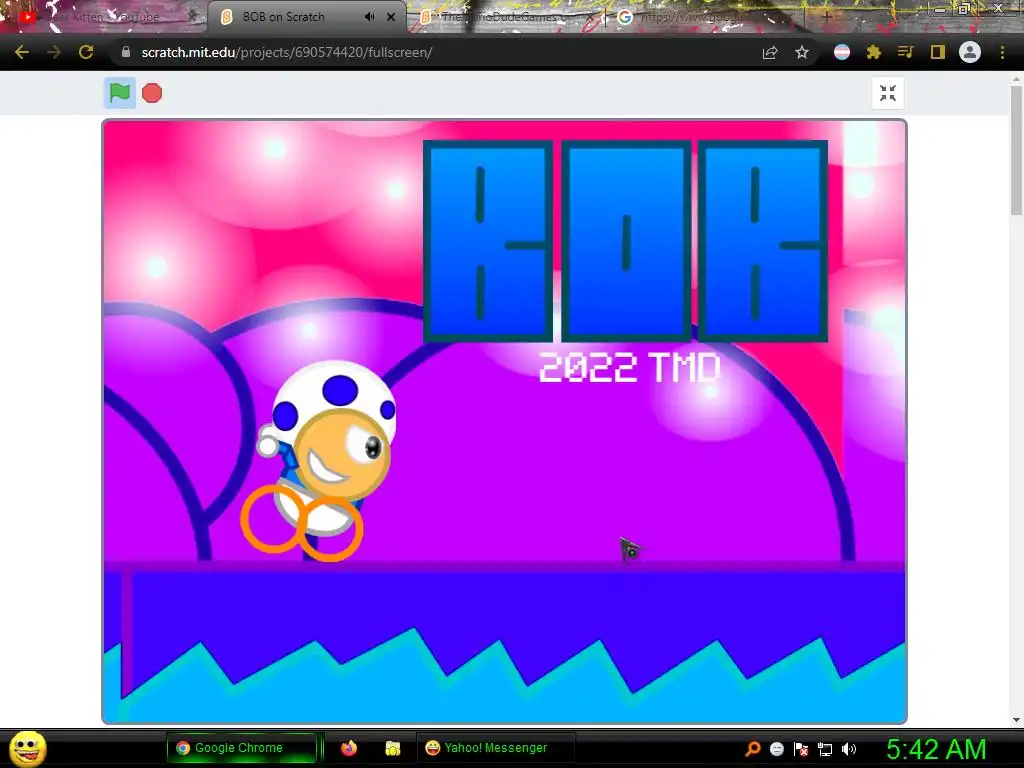Stop the project with red stop sign

(152, 93)
